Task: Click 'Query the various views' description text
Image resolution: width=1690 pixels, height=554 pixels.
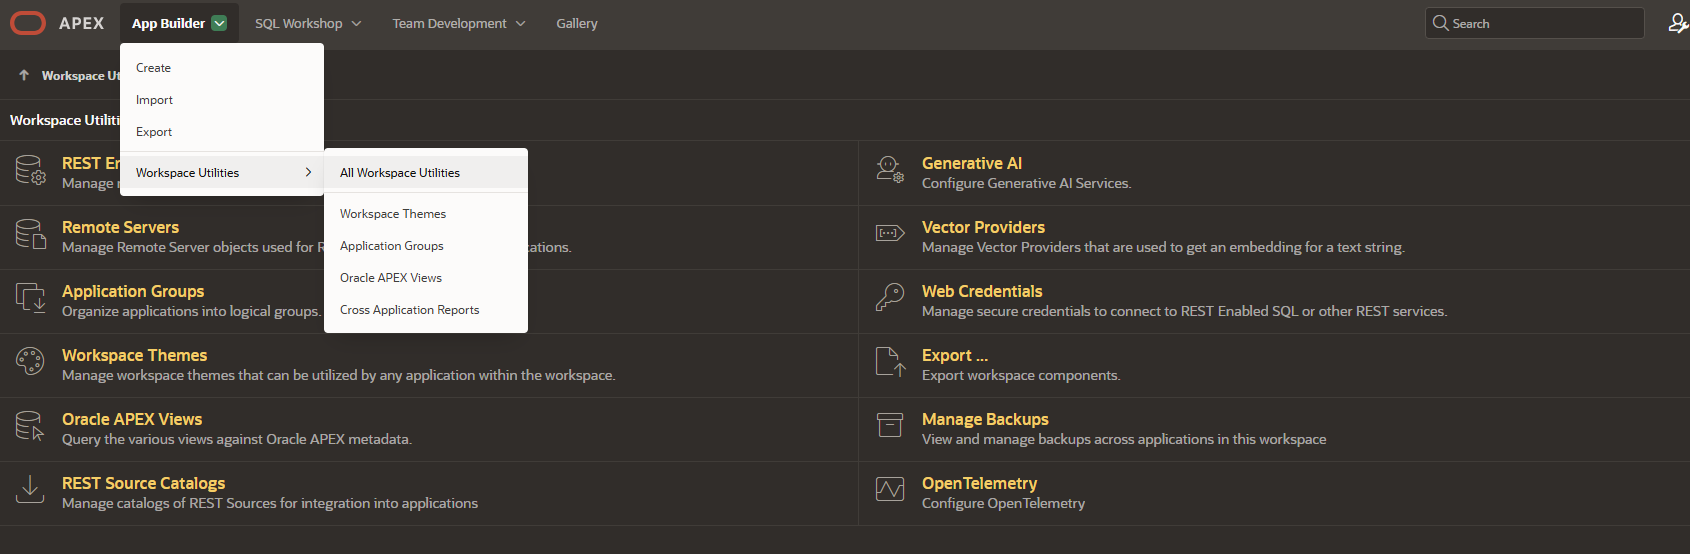Action: [237, 439]
